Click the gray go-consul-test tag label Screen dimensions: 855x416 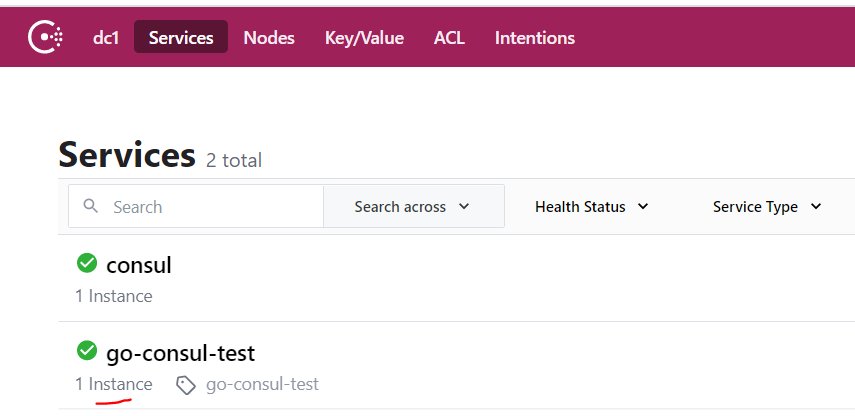tap(262, 384)
